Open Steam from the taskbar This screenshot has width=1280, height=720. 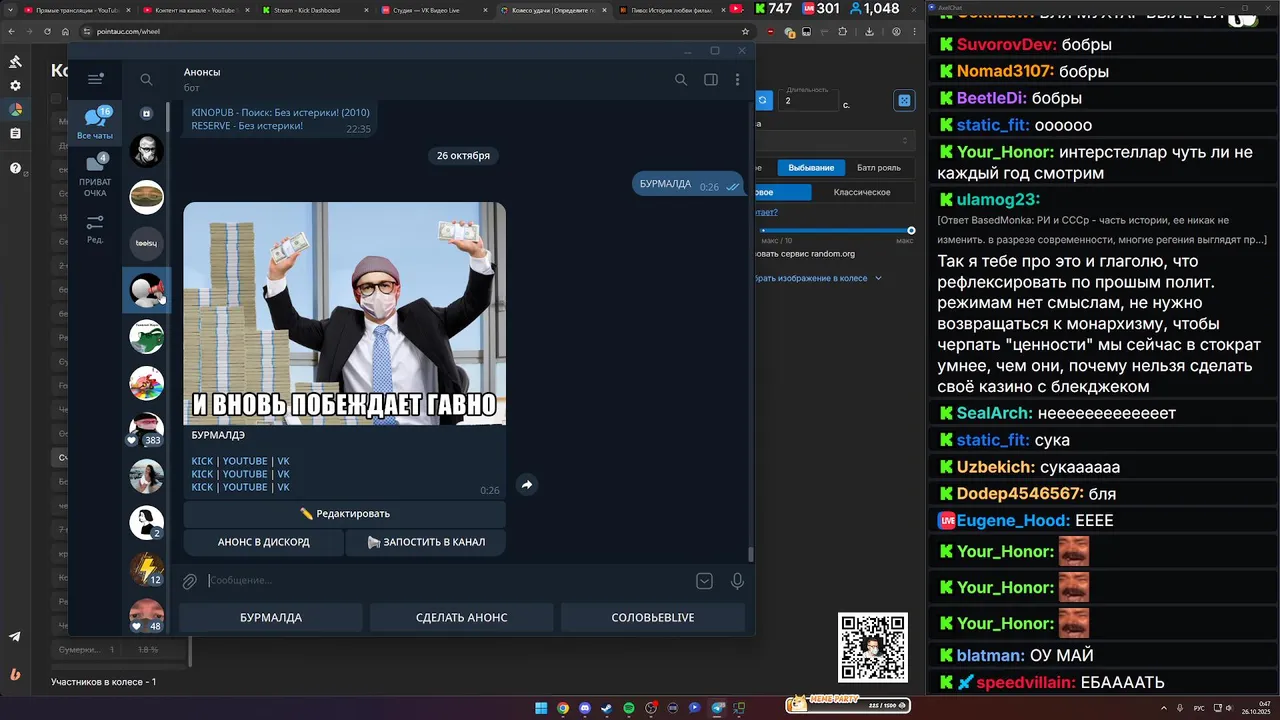pos(607,708)
